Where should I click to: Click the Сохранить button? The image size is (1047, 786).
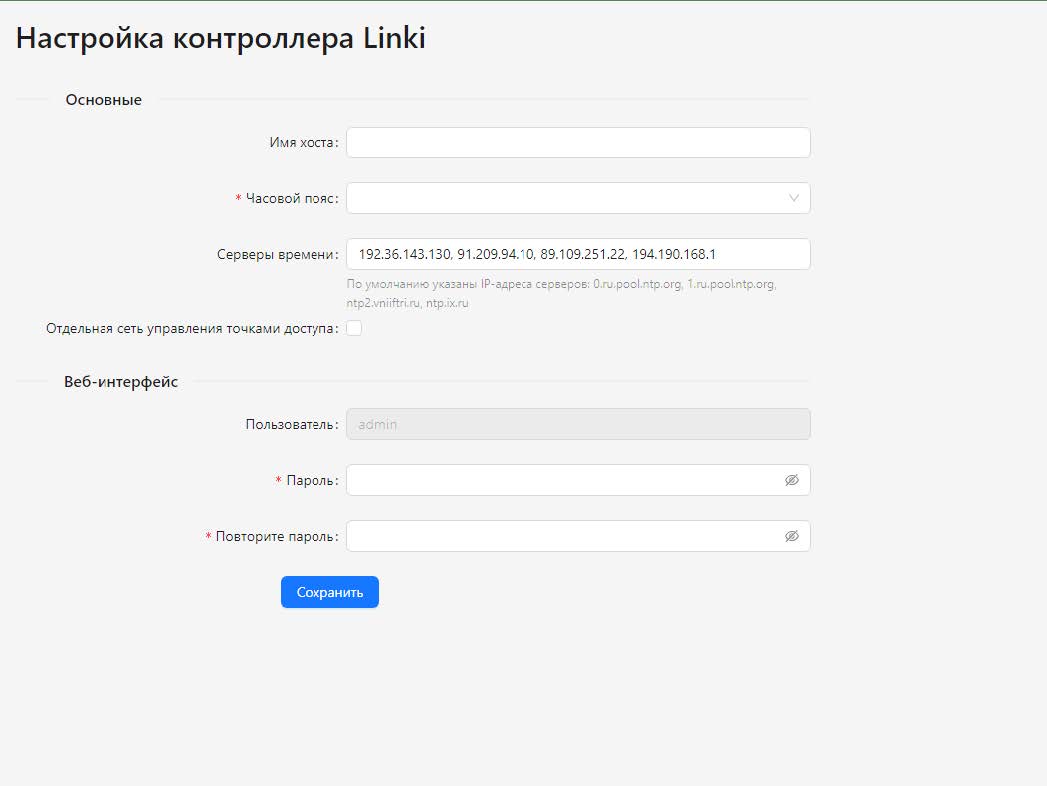click(330, 592)
